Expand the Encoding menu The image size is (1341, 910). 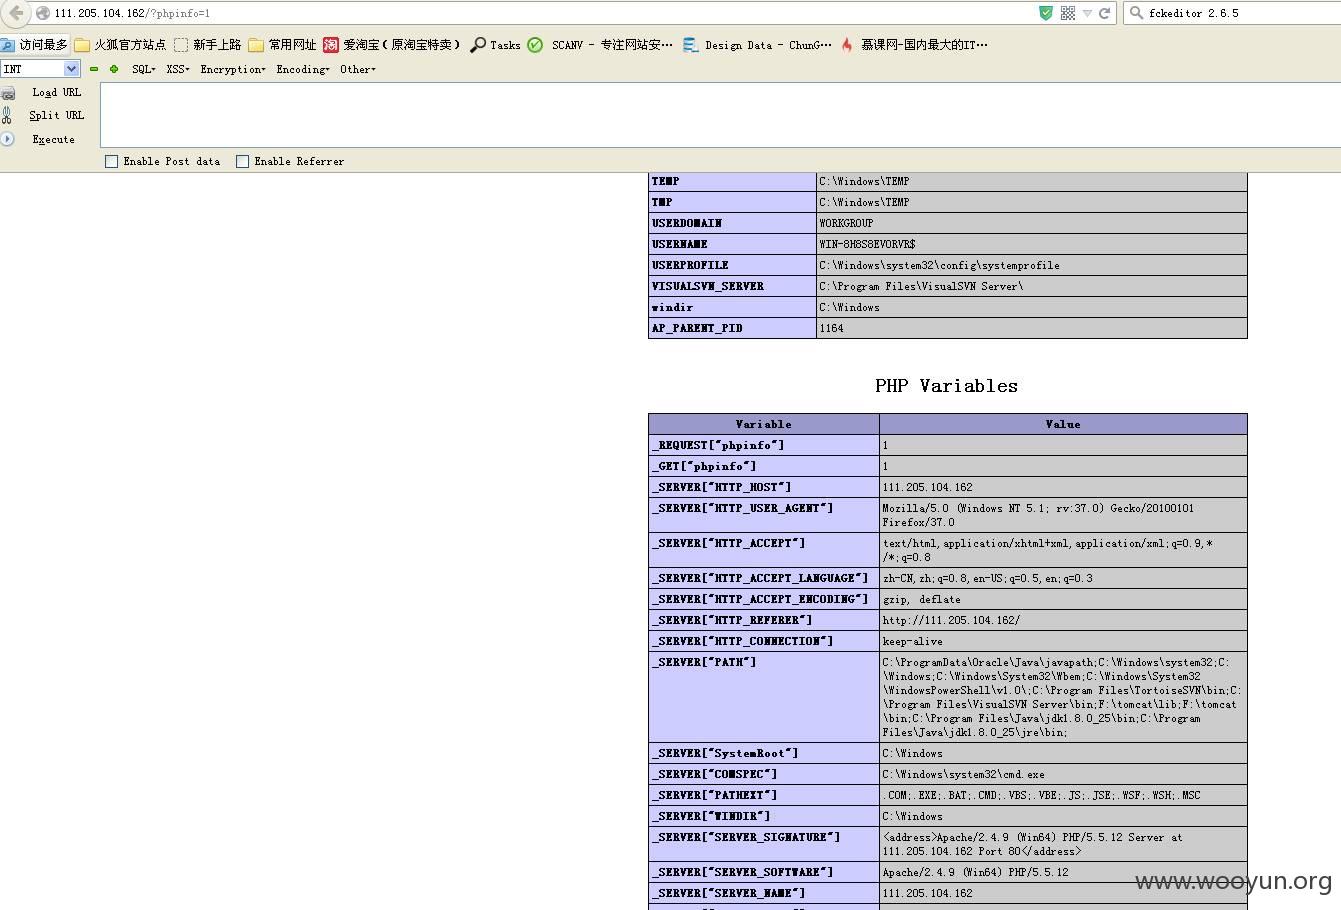click(303, 69)
